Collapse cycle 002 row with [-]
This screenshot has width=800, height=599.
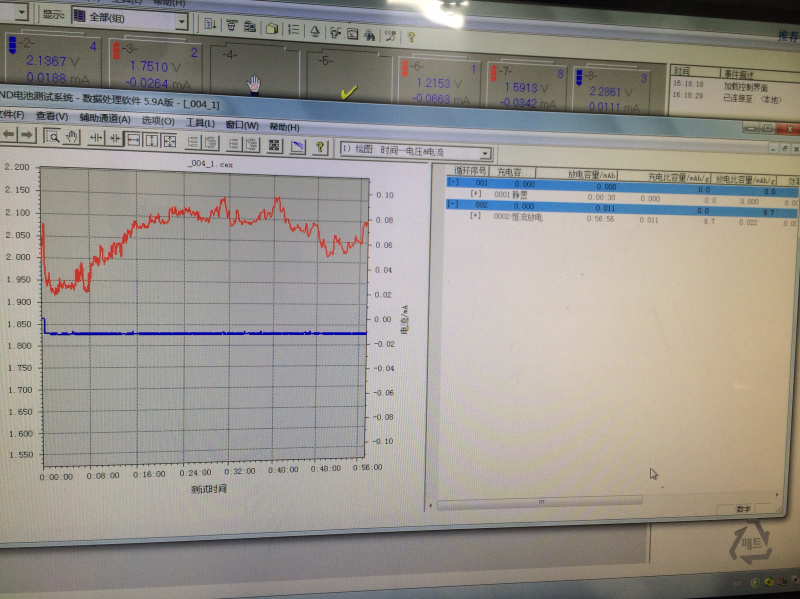[453, 203]
